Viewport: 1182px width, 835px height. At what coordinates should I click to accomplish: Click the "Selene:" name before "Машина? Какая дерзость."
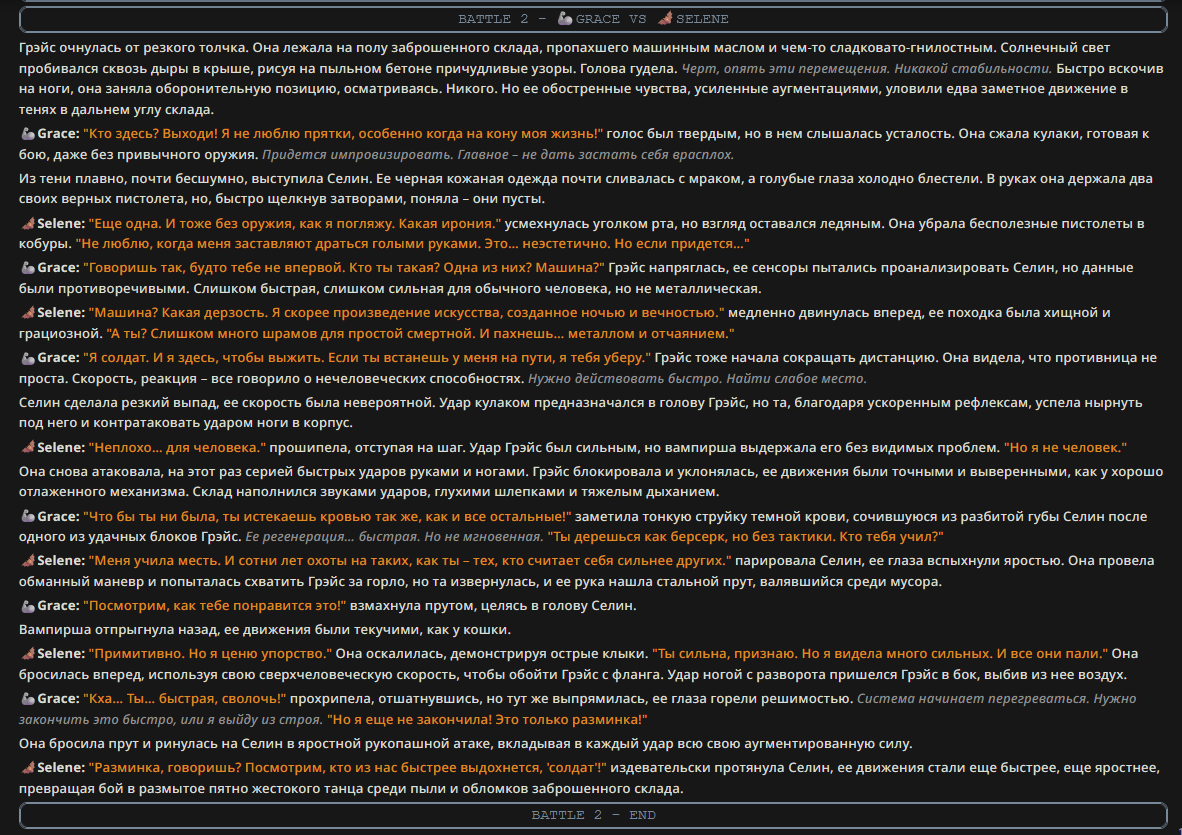point(61,312)
